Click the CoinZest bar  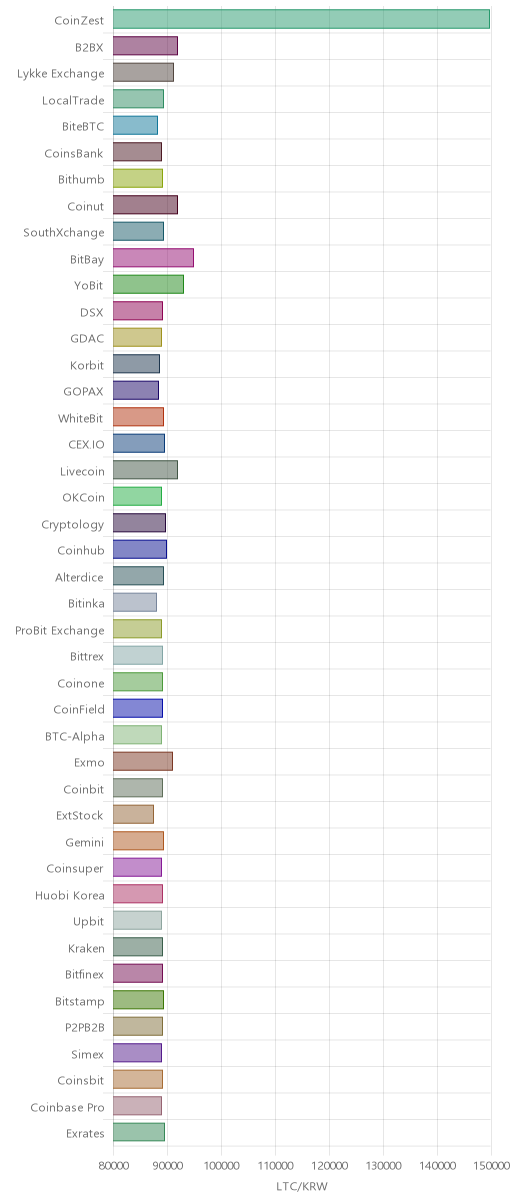301,19
